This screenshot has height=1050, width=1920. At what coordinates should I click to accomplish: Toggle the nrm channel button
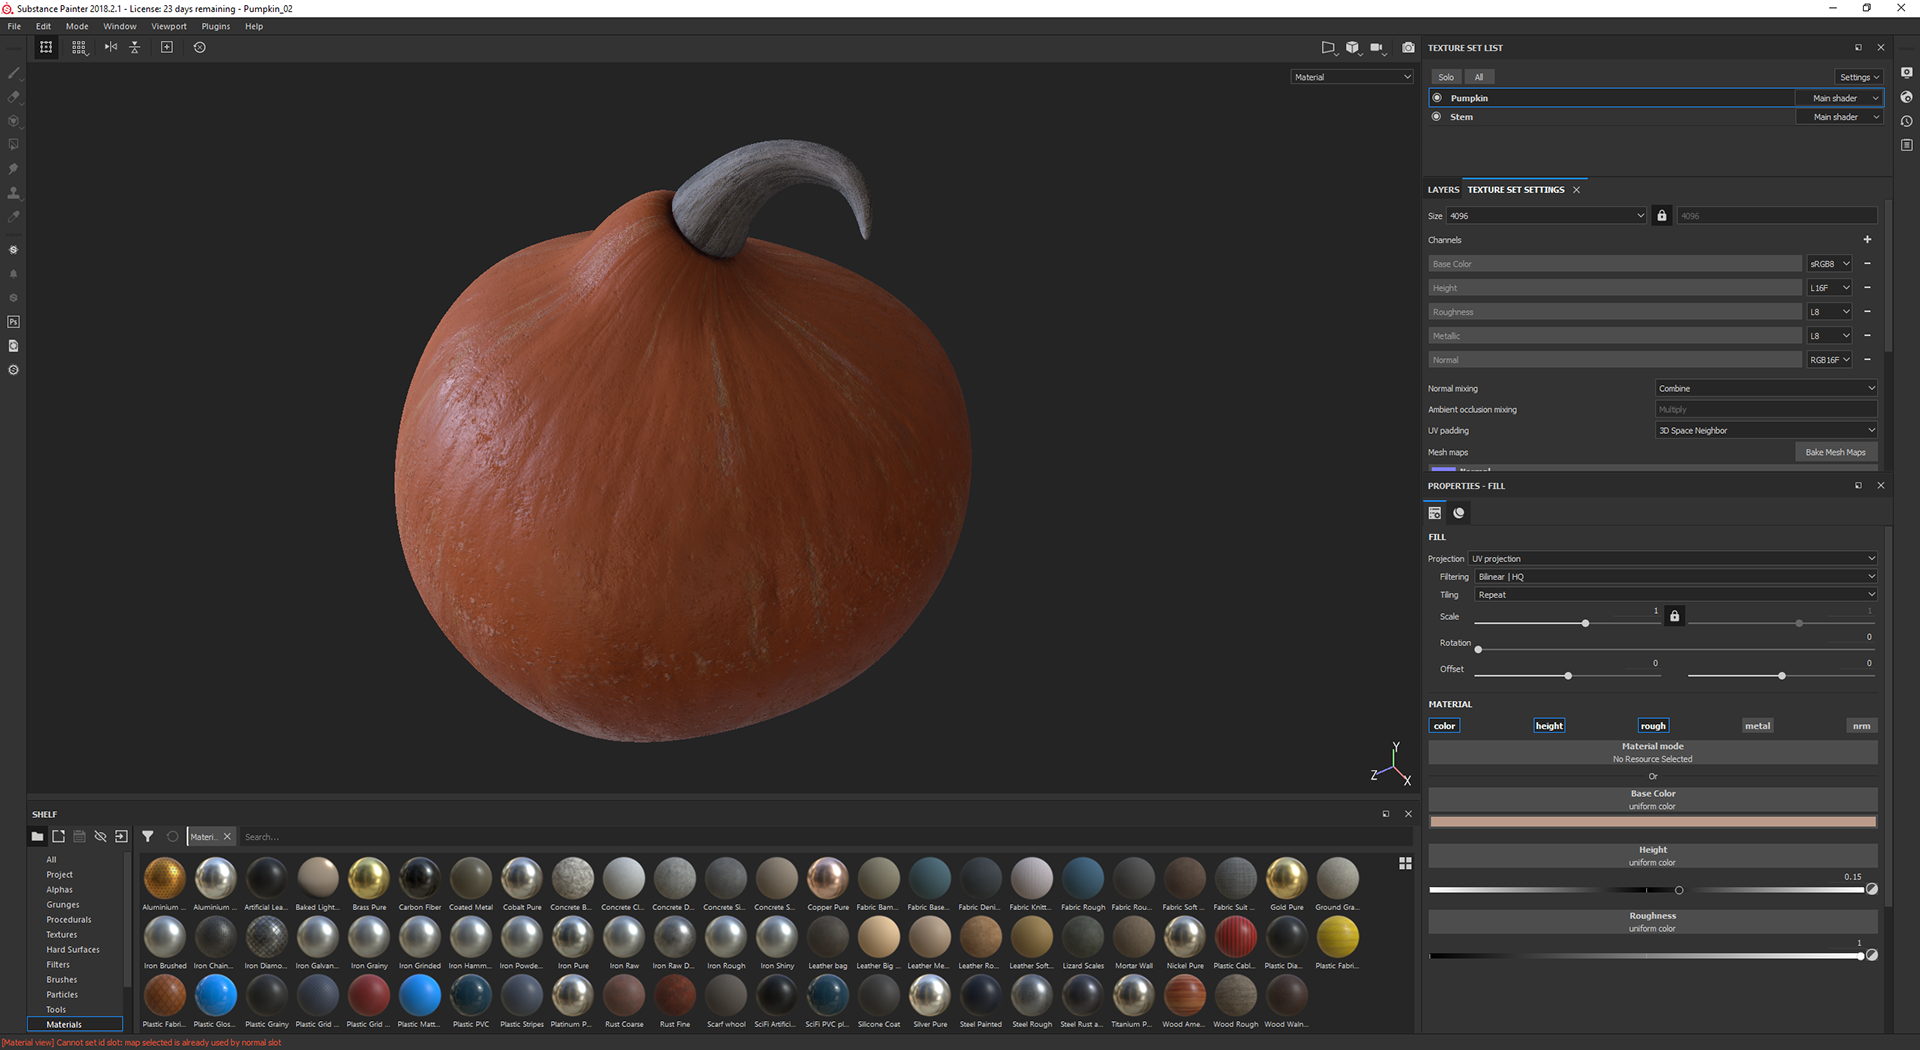pos(1861,726)
